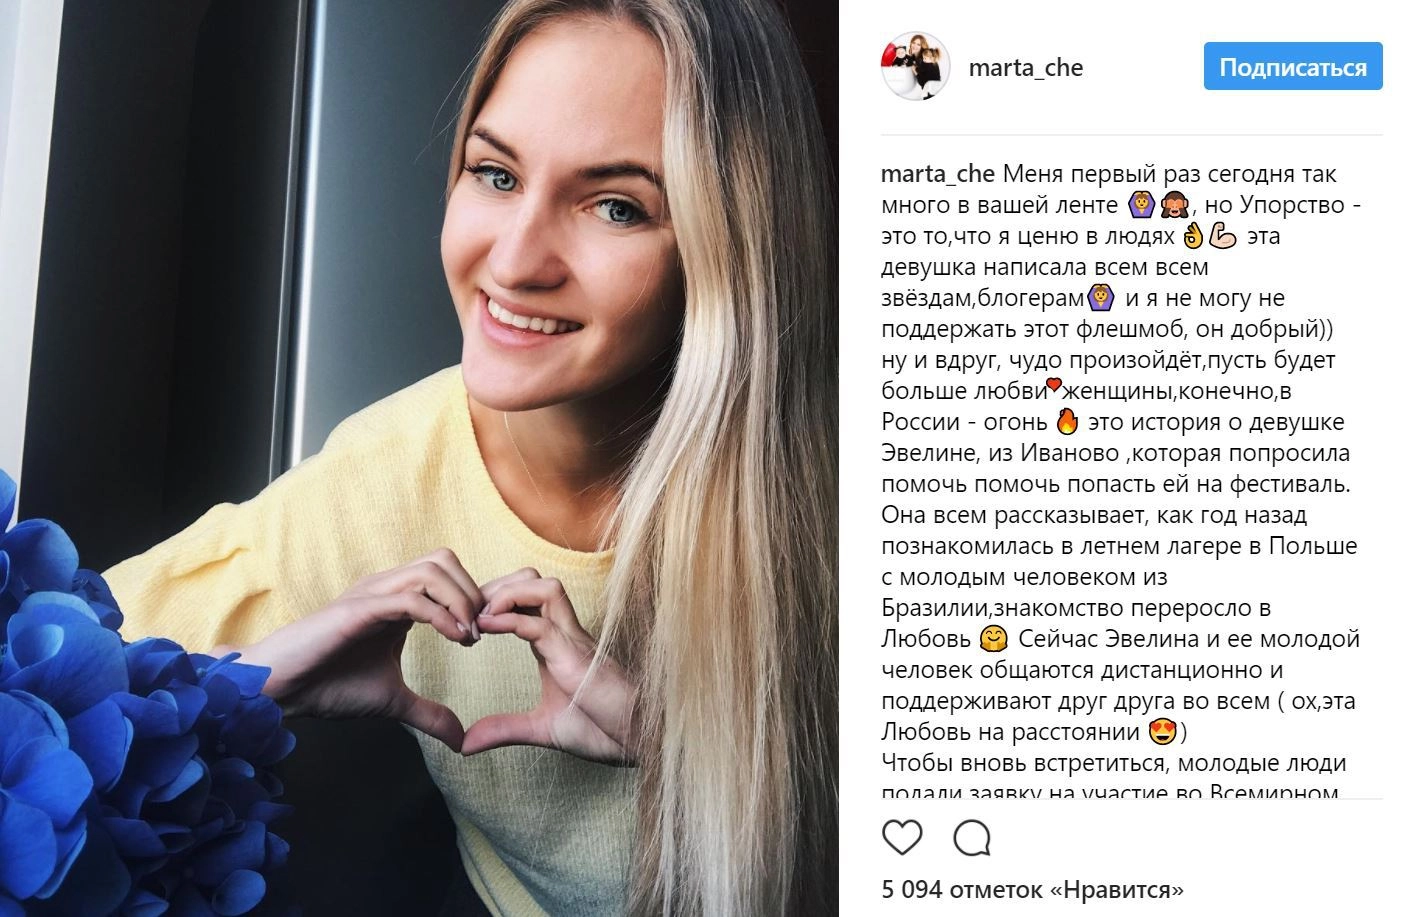Click the caption line mentioning Бразилии
Image resolution: width=1408 pixels, height=917 pixels.
(1075, 608)
